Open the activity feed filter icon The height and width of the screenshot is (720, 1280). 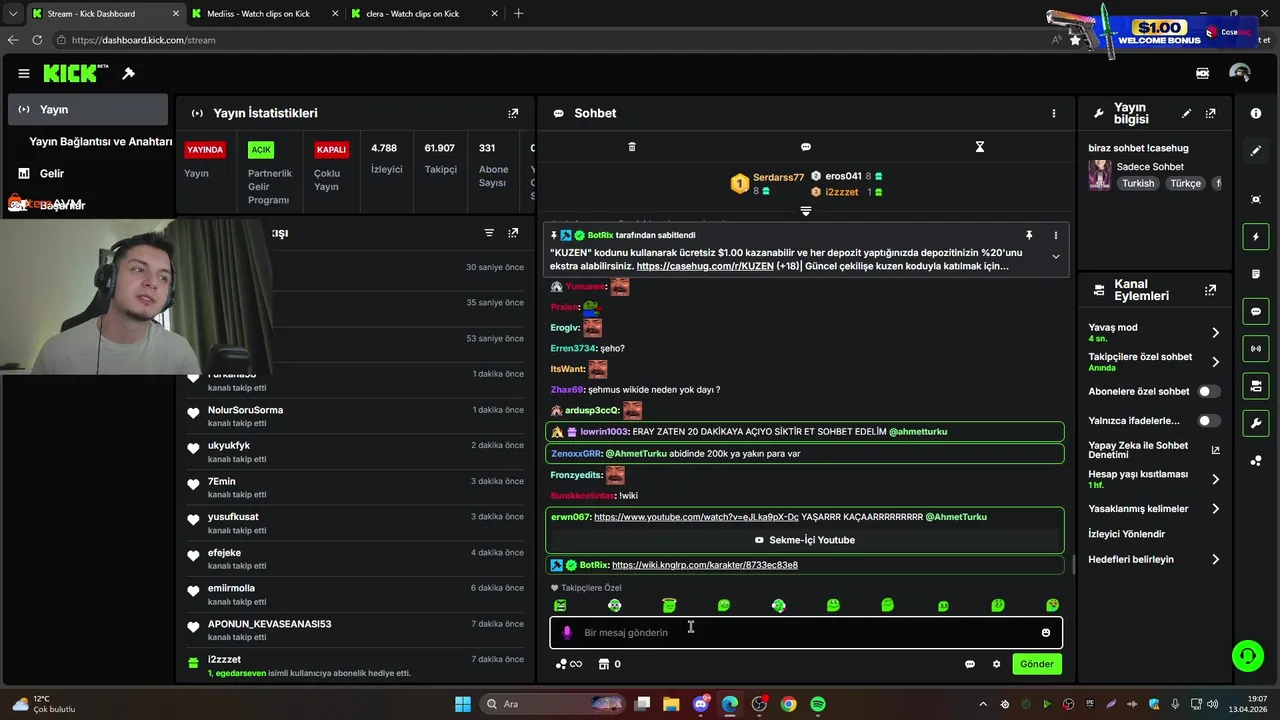tap(489, 233)
